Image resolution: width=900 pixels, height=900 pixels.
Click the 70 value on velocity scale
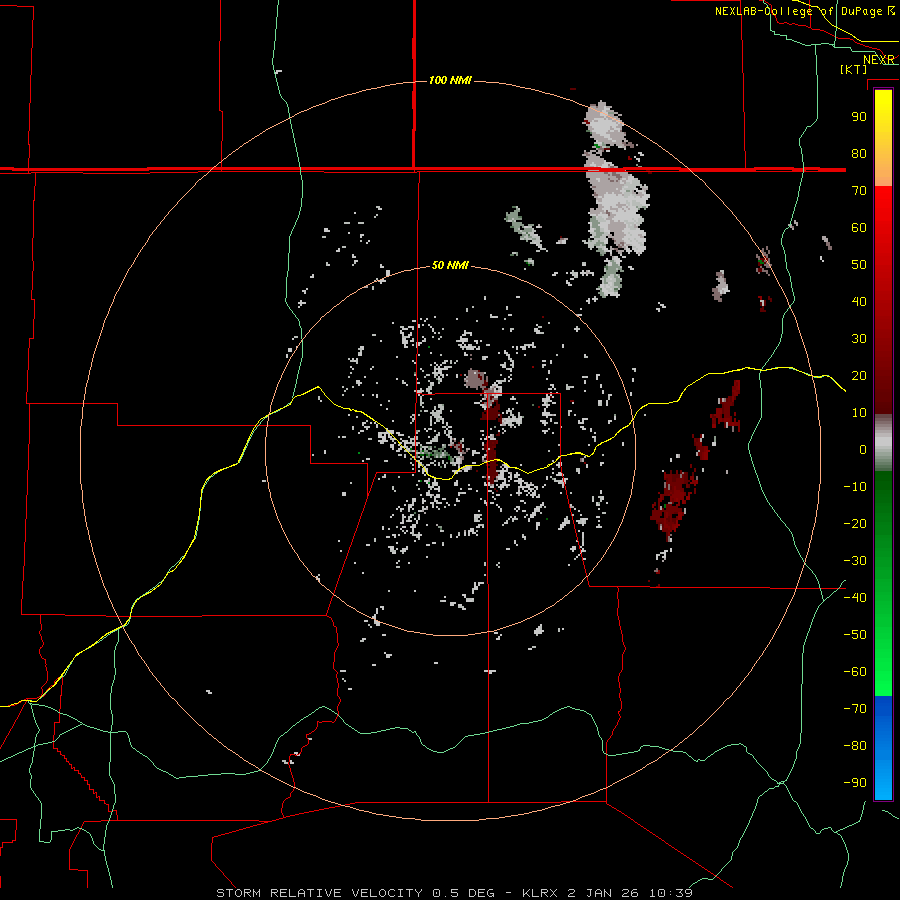point(859,191)
